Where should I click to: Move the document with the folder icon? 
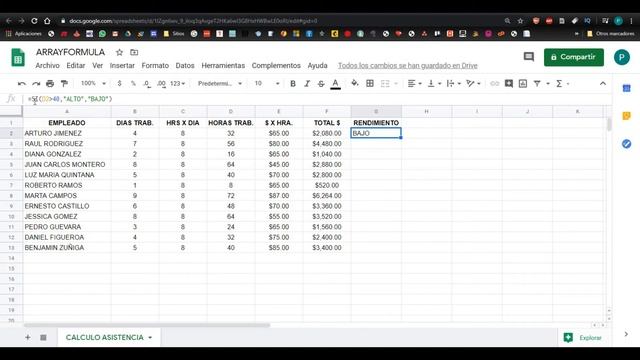[x=134, y=52]
